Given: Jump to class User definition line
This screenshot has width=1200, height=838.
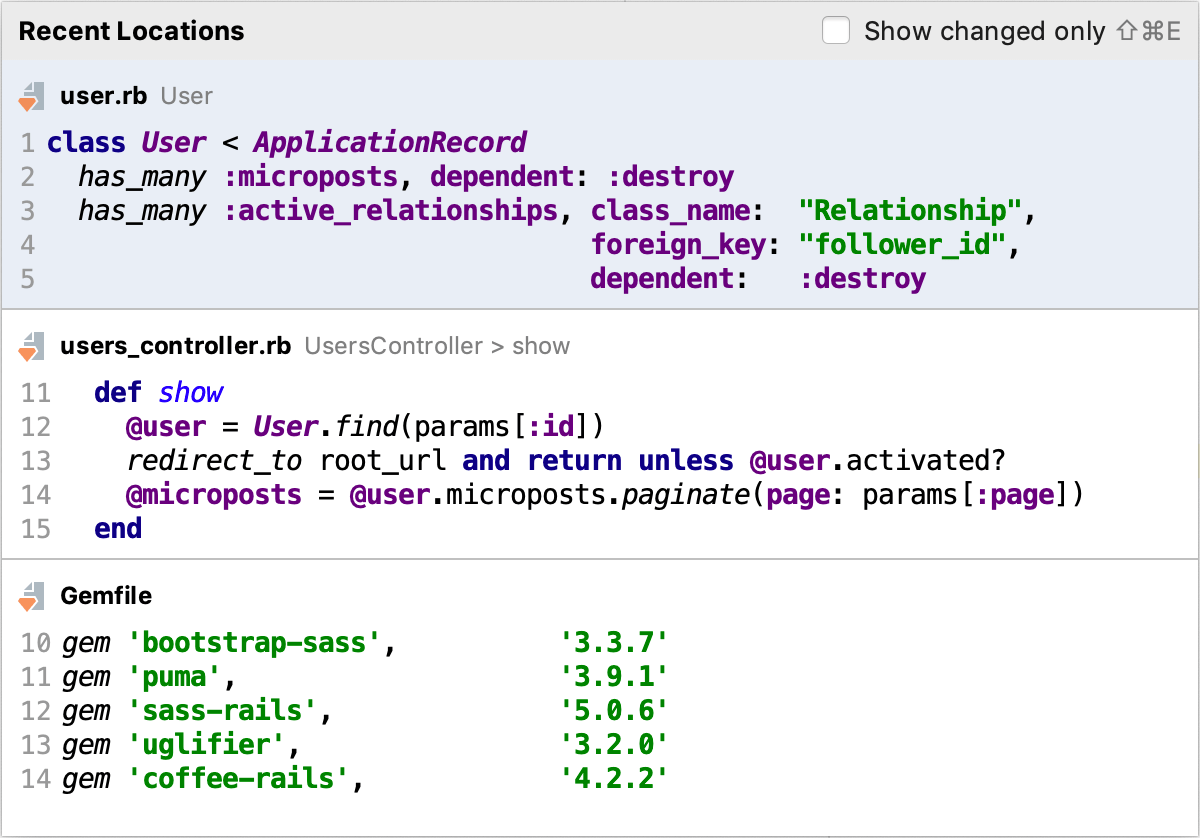Looking at the screenshot, I should (286, 143).
